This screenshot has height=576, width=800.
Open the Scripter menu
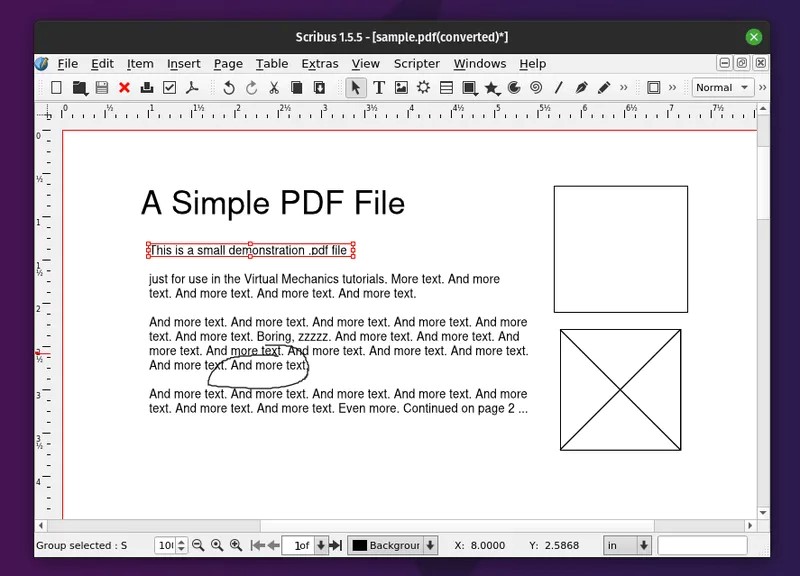click(x=417, y=63)
